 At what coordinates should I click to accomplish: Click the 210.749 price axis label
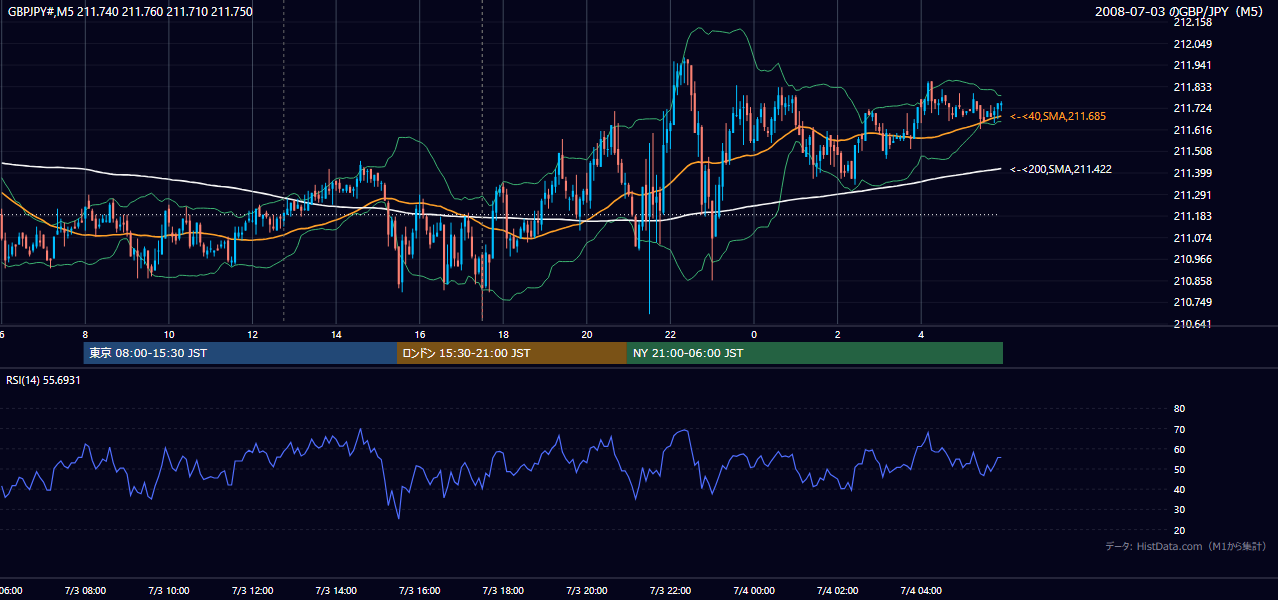[x=1192, y=302]
